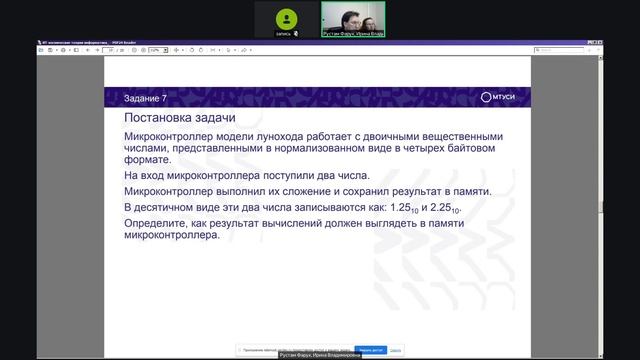Click the hide link in sharing notification bar
Screen dimensions: 640x360
coord(395,350)
